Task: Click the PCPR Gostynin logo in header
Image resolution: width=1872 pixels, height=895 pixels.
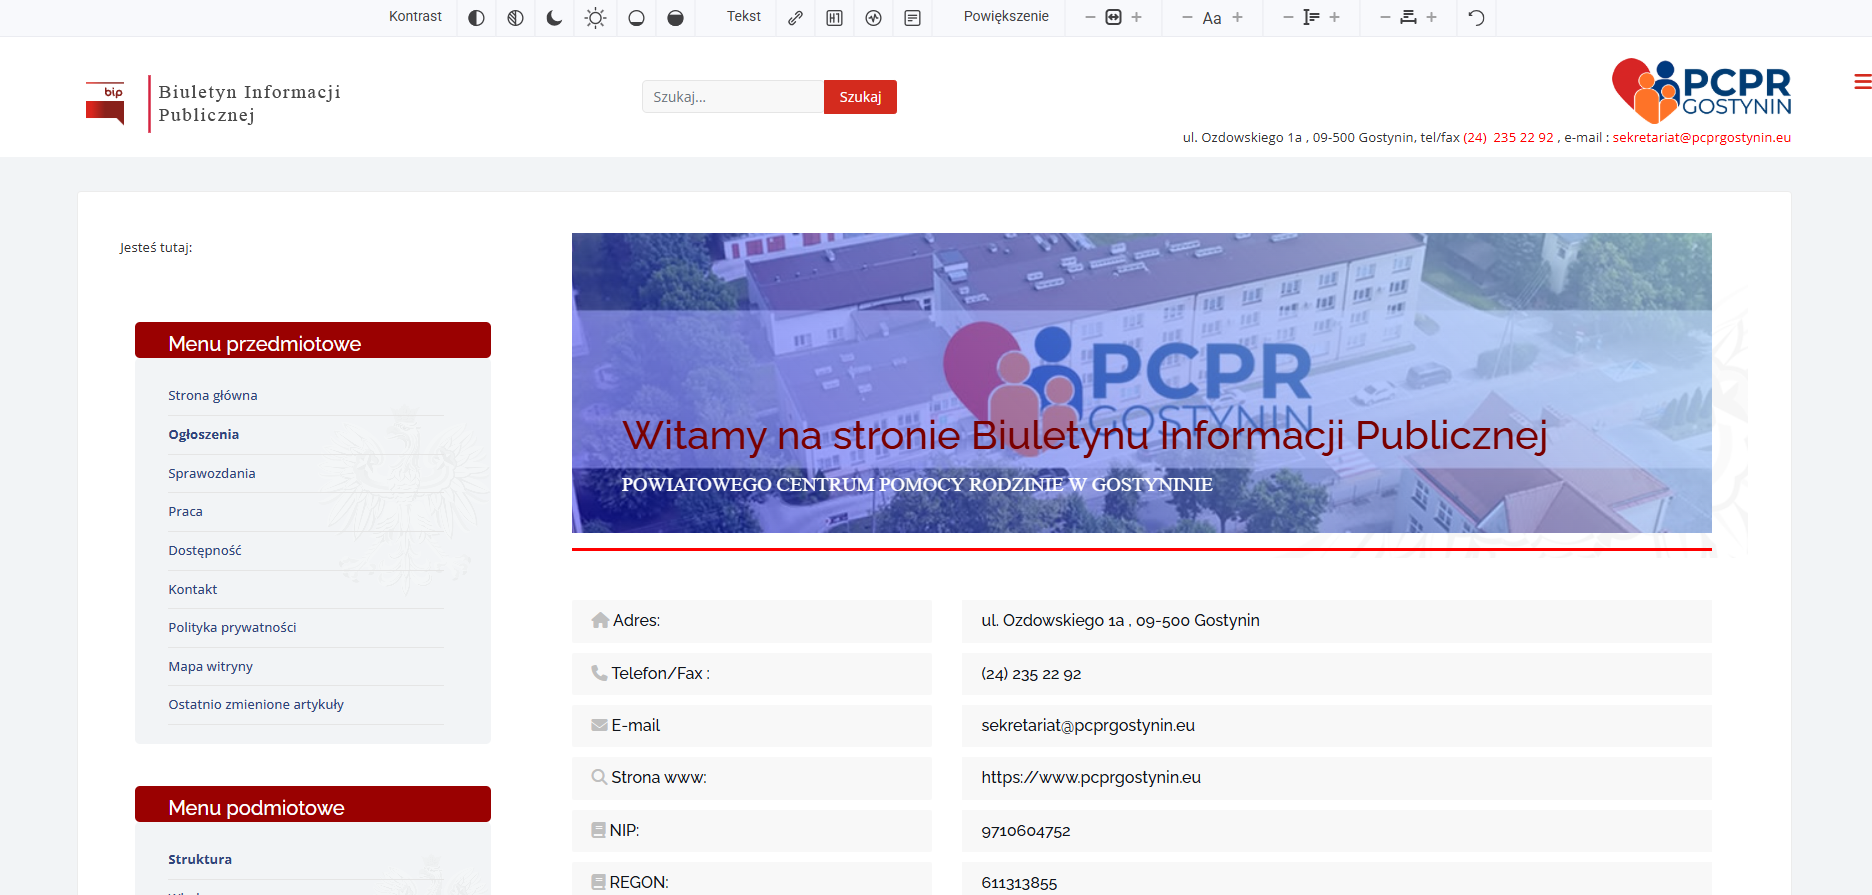Action: [1701, 91]
